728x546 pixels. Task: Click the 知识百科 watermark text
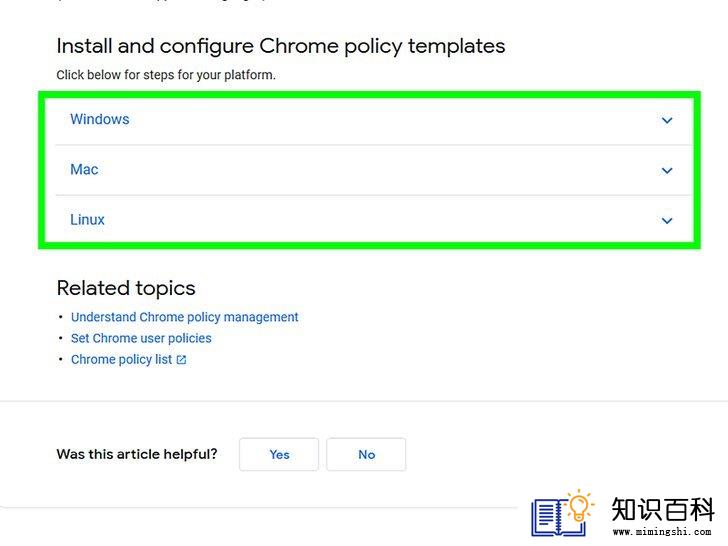click(x=663, y=509)
